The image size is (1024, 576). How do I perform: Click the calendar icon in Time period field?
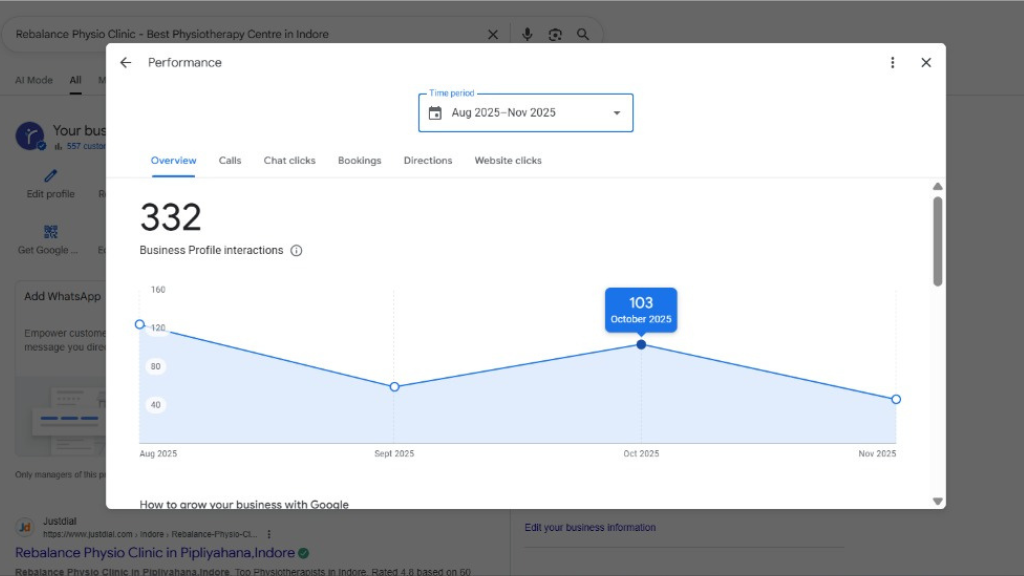click(x=435, y=113)
